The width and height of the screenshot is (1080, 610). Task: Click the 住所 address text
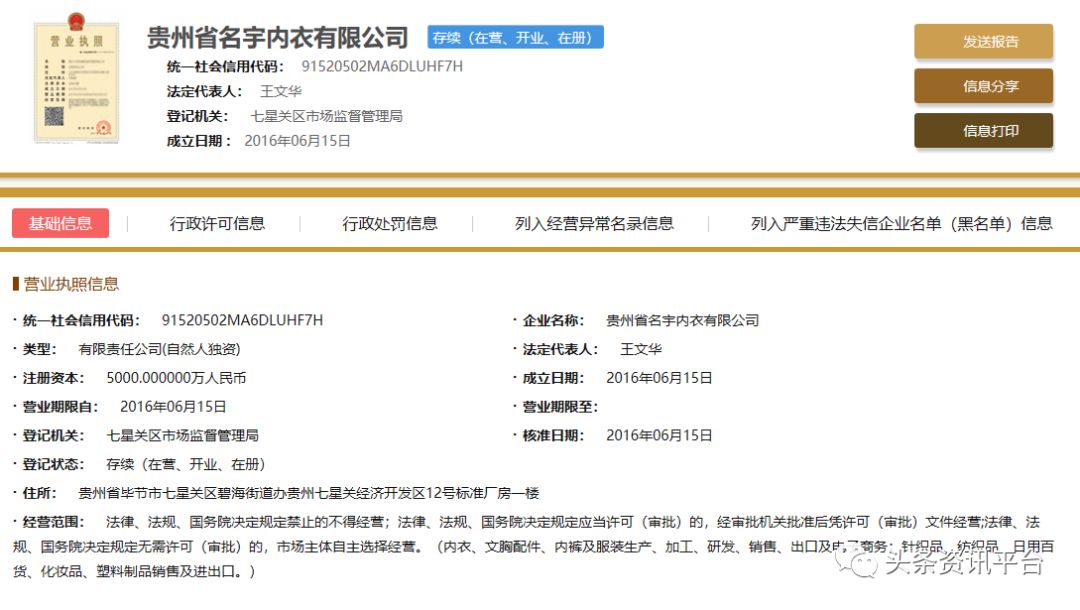(x=309, y=493)
